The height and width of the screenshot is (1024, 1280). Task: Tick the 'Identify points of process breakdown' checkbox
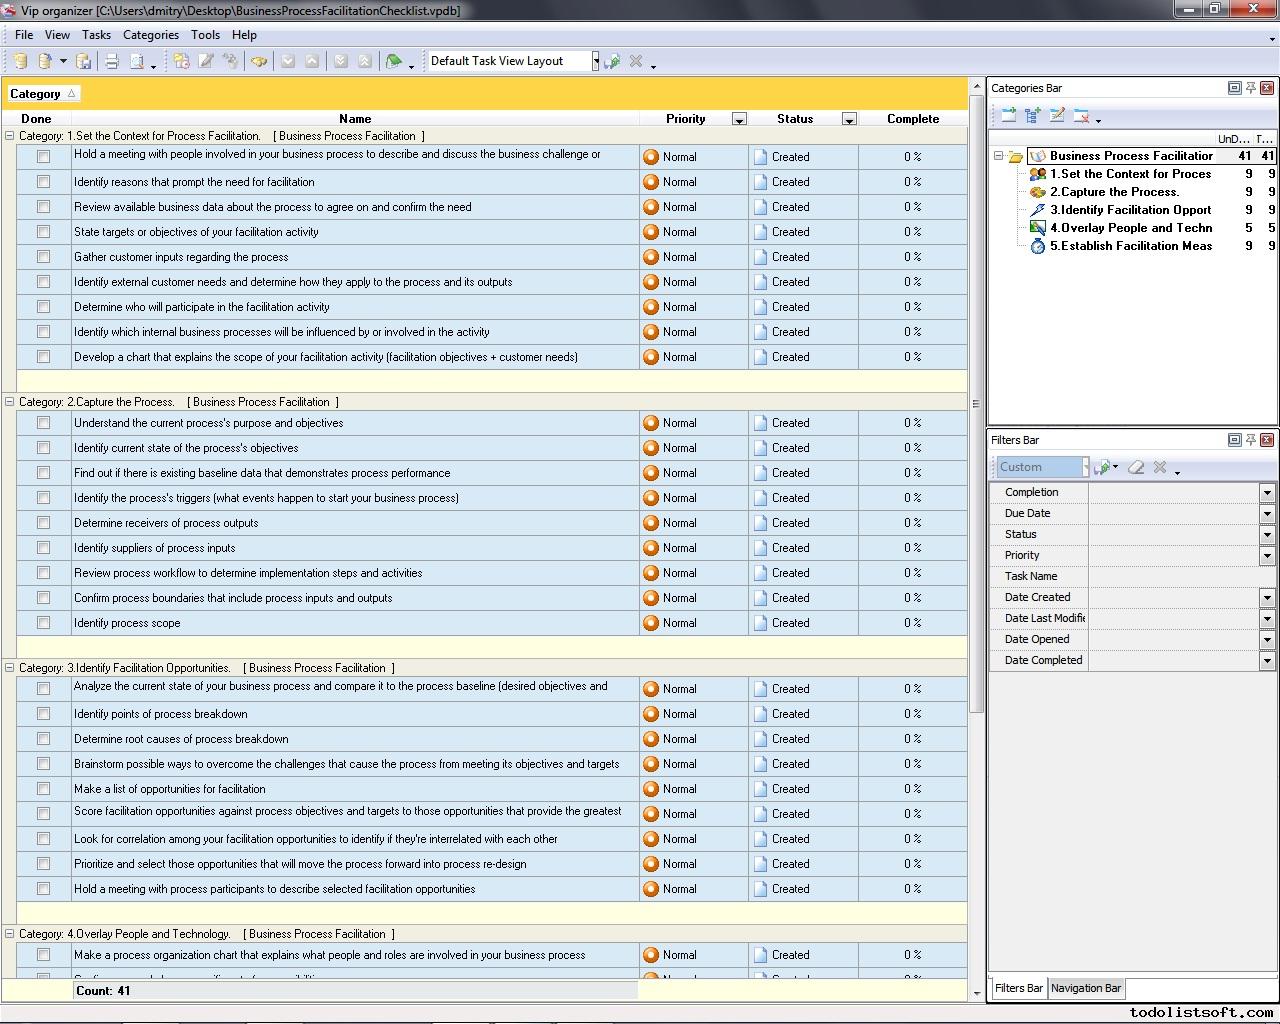click(43, 714)
